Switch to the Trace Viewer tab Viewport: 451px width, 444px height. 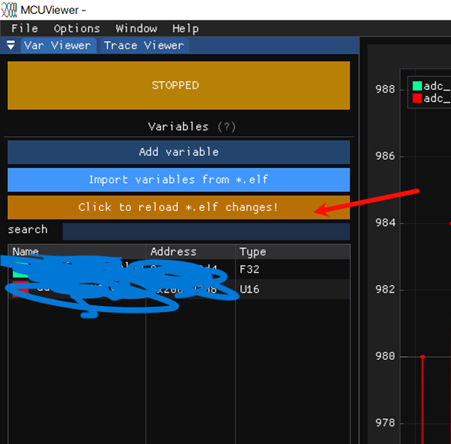[144, 45]
